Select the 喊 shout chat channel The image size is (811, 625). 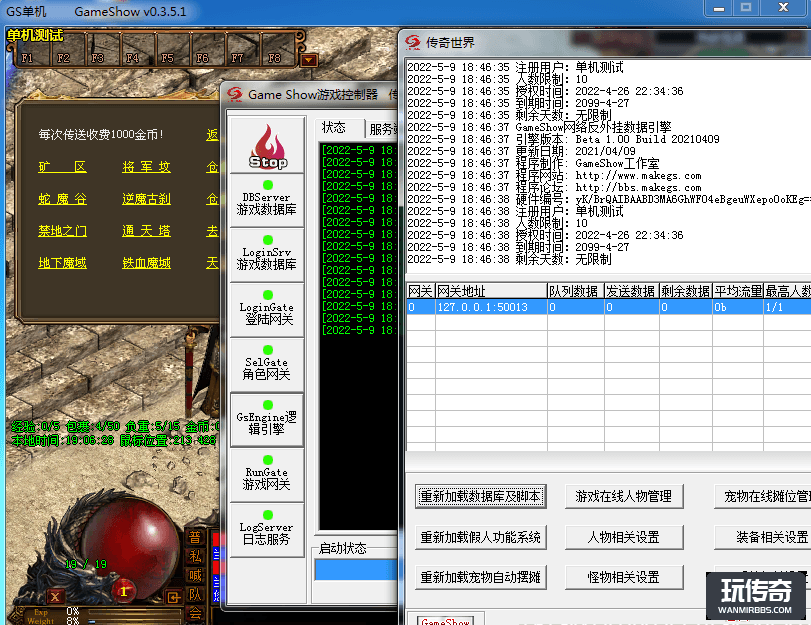195,575
